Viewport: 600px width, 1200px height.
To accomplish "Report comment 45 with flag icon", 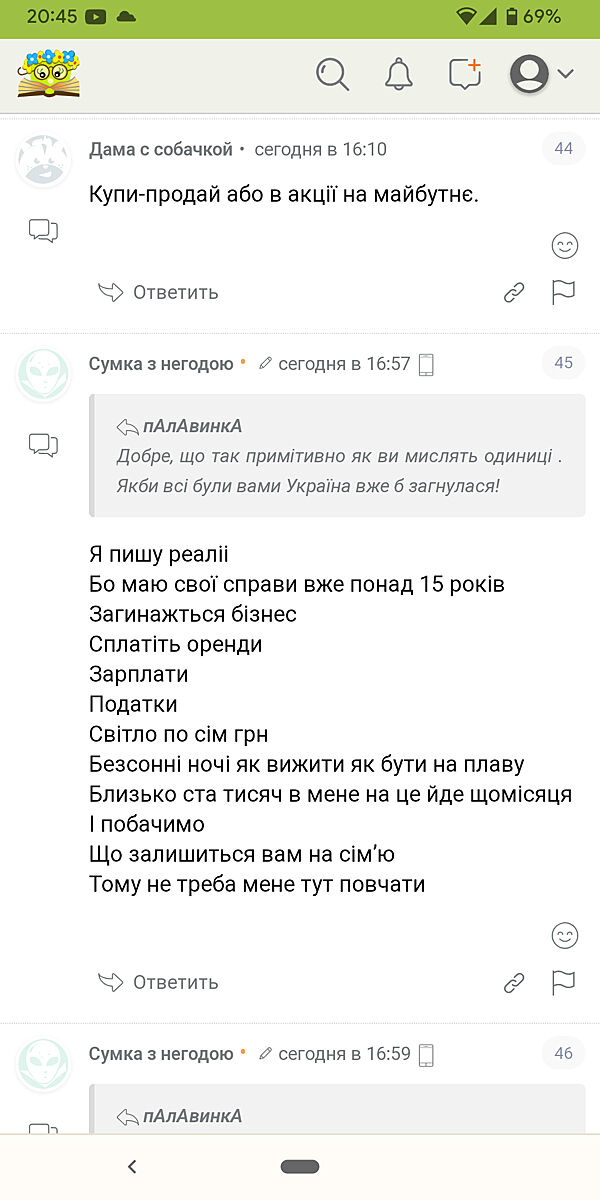I will click(x=564, y=983).
